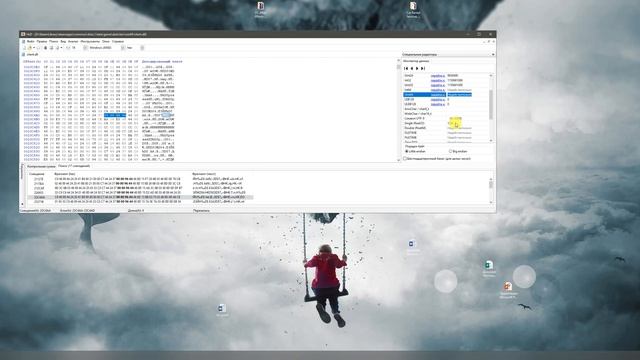Viewport: 640px width, 360px height.
Task: Open the Файл menu
Action: 30,42
